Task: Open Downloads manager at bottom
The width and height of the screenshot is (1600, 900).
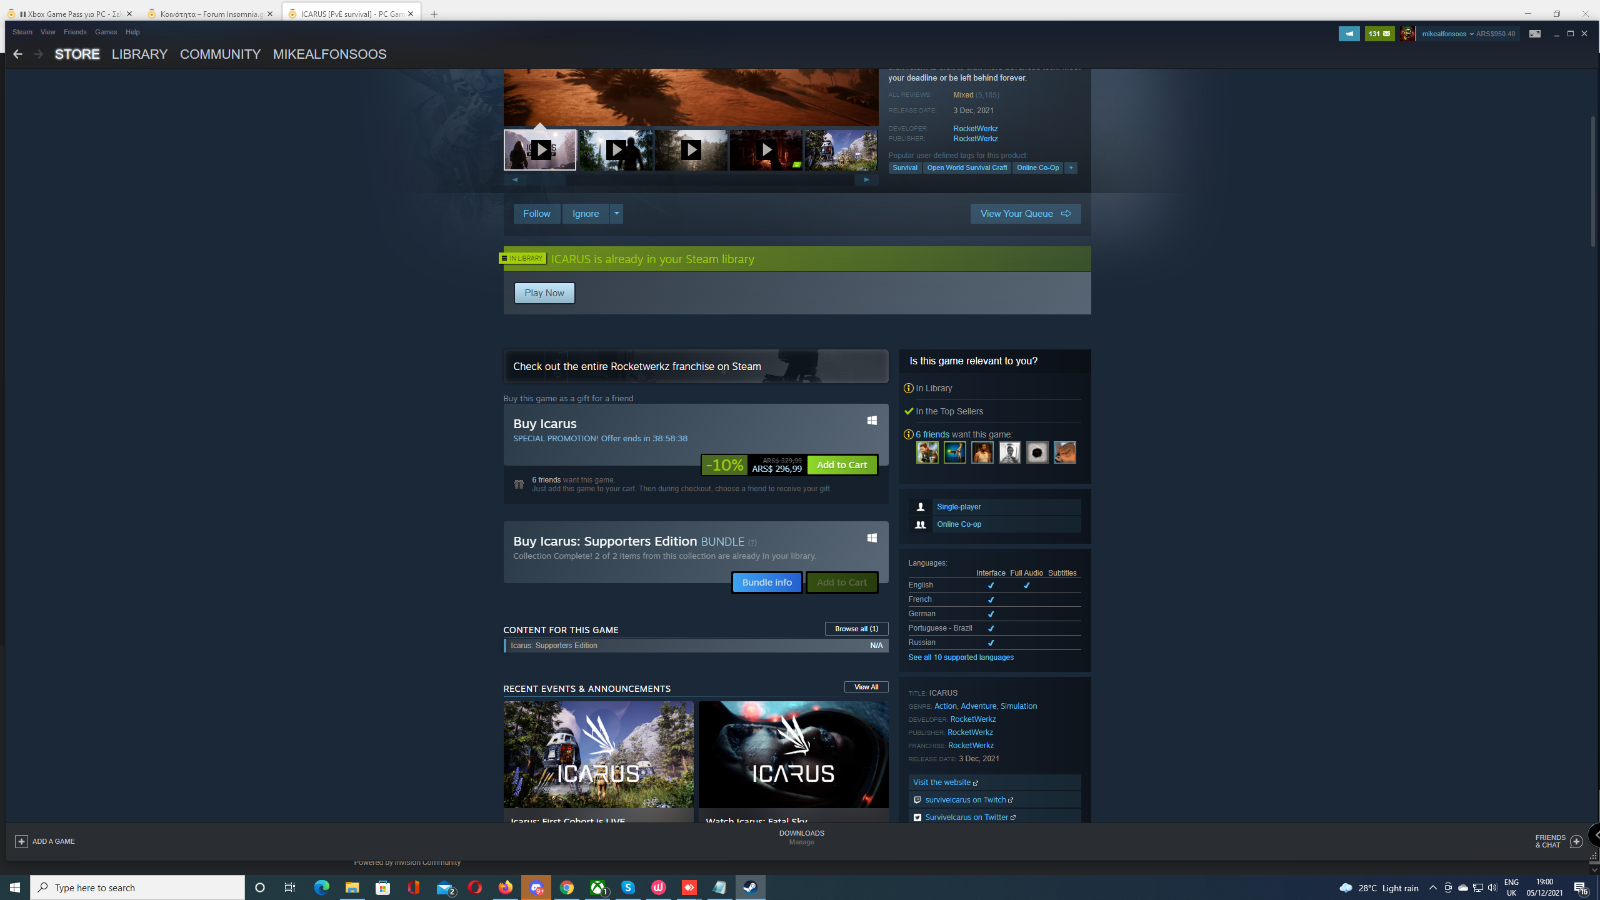Action: coord(802,837)
